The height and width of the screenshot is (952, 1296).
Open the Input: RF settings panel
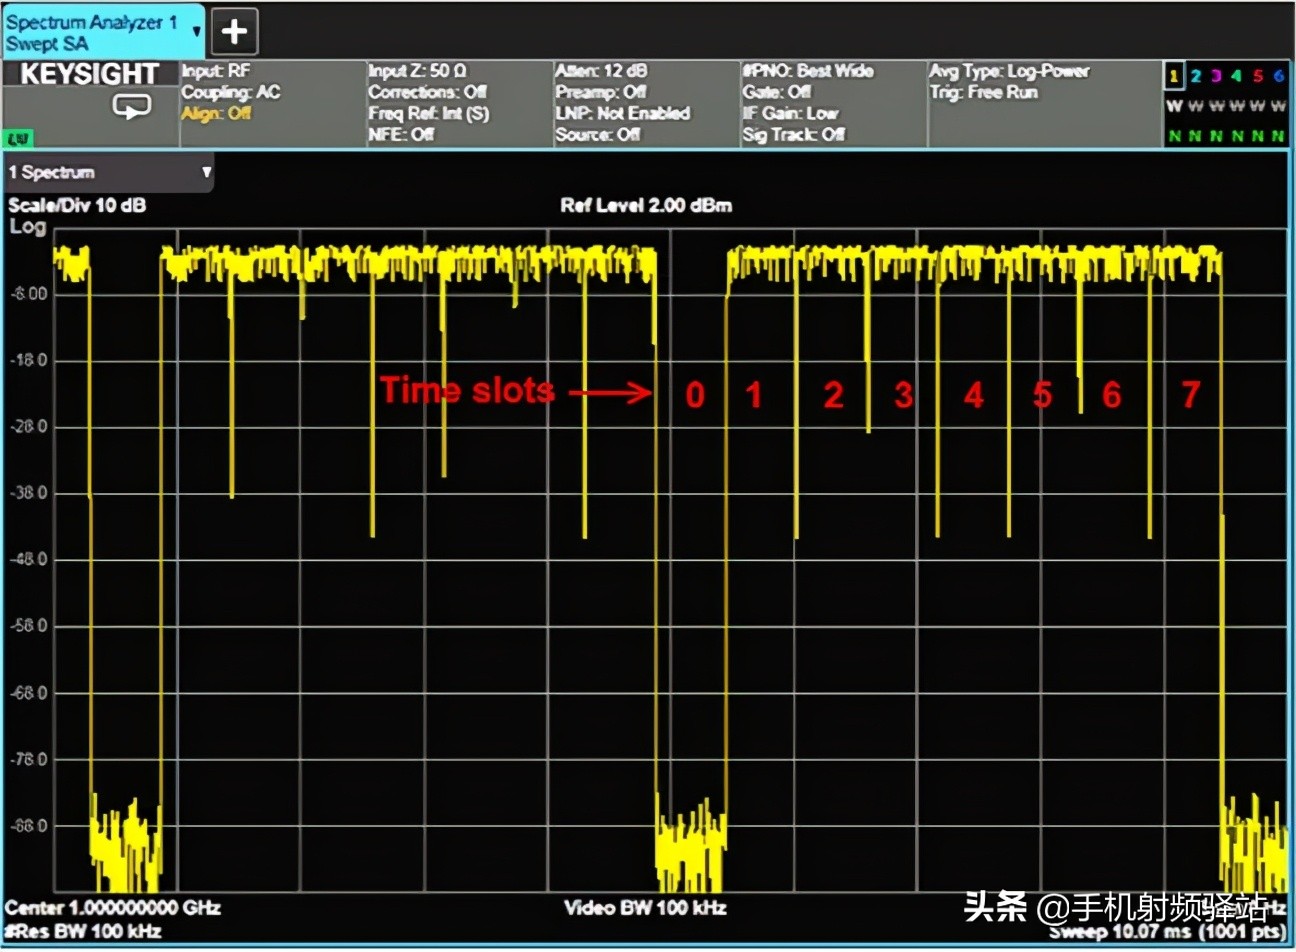click(216, 71)
